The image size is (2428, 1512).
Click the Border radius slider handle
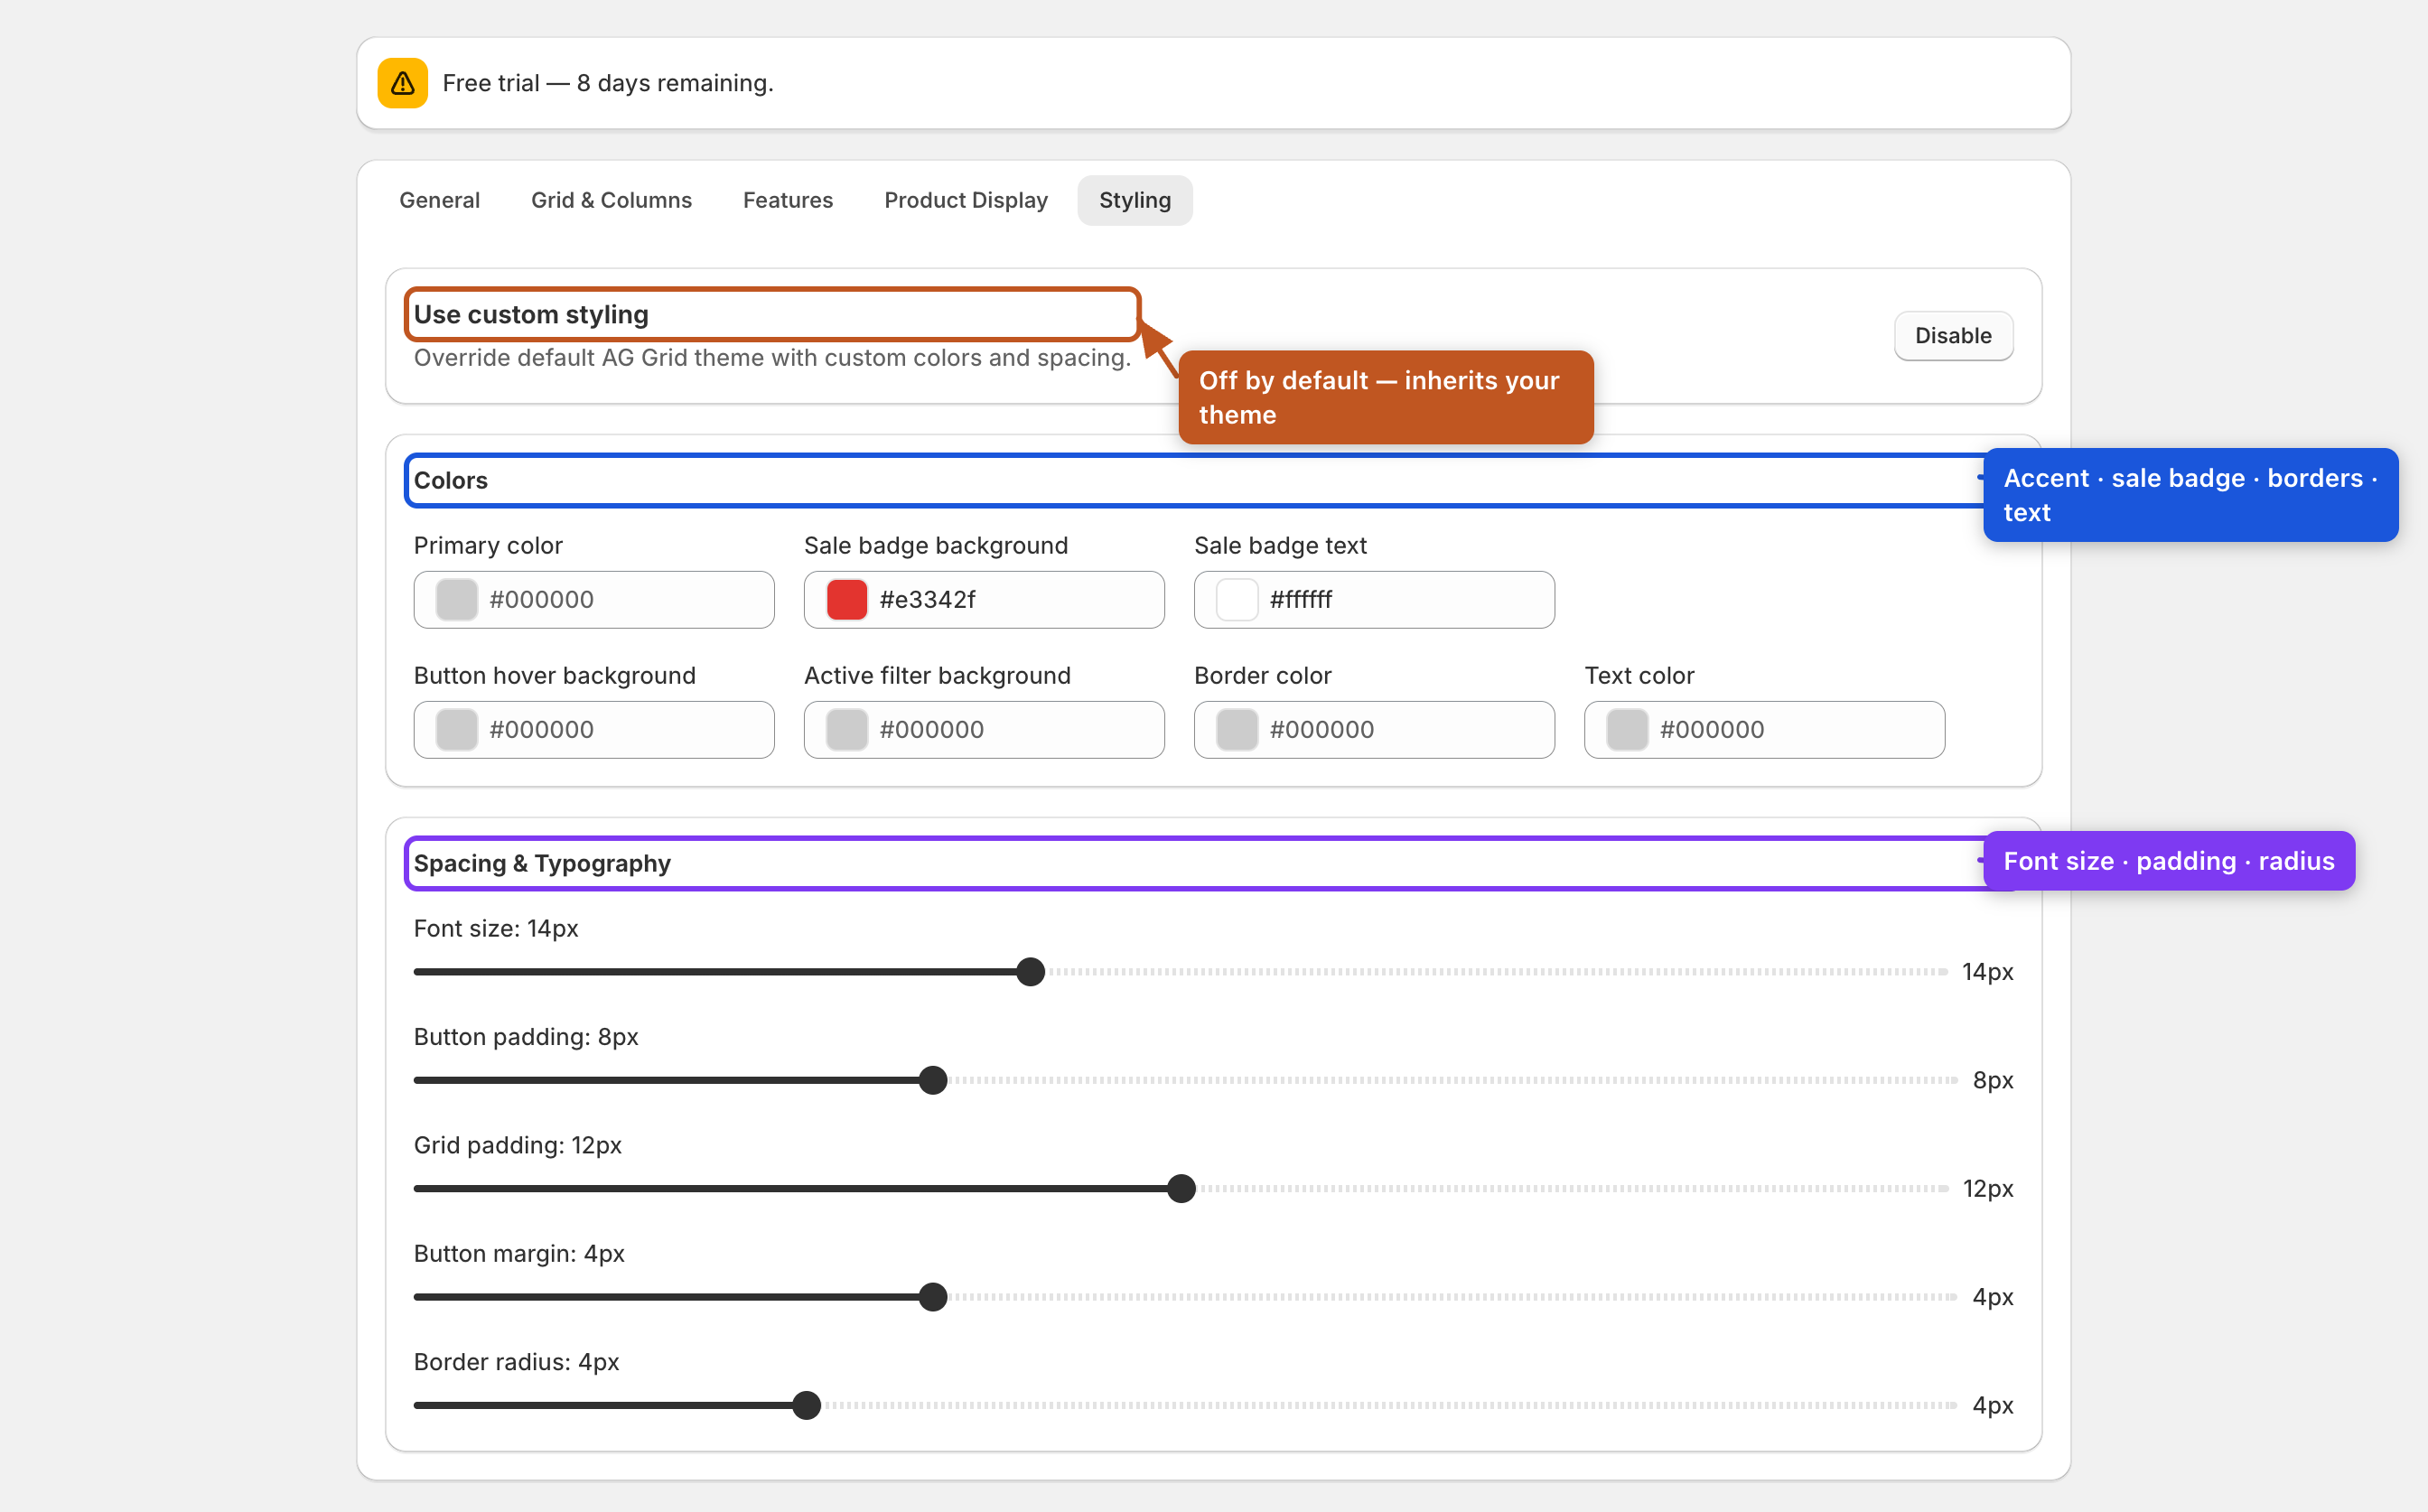point(806,1405)
